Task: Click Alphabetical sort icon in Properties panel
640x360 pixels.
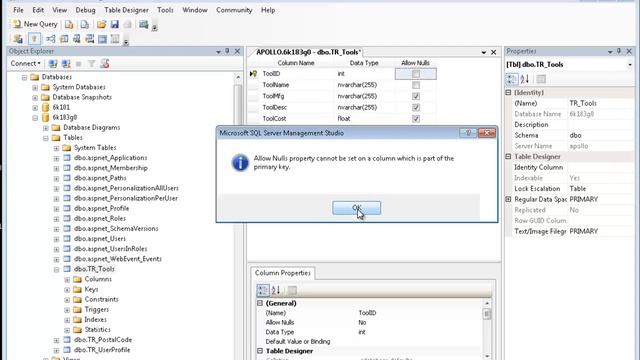Action: click(525, 79)
